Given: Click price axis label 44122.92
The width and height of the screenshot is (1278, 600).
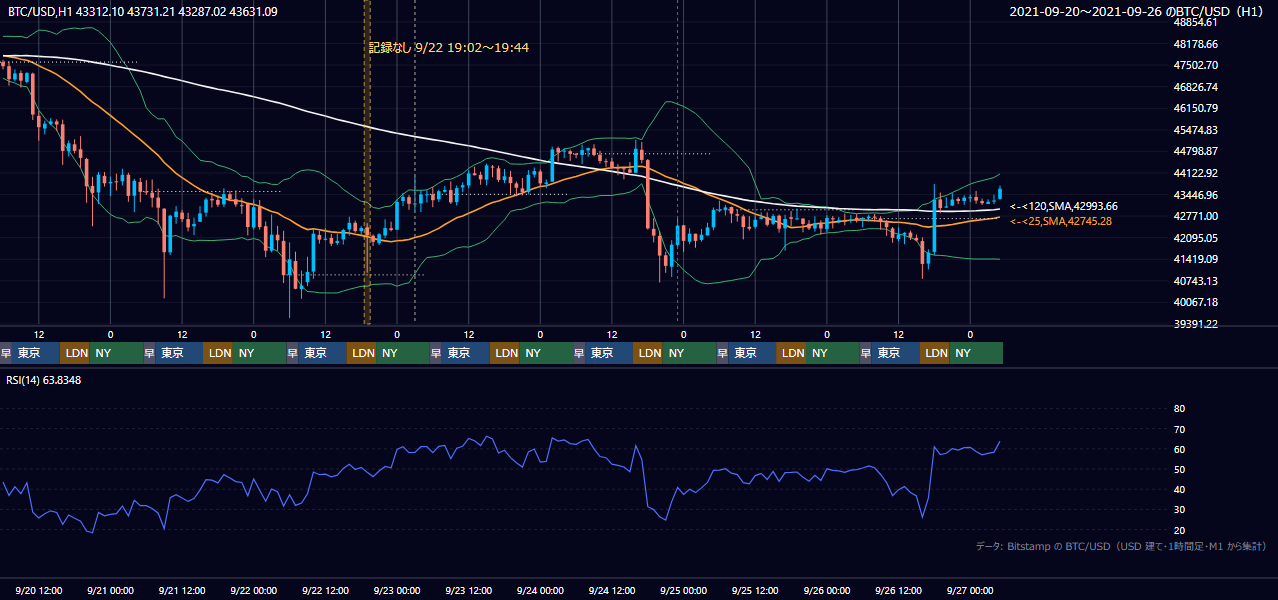Looking at the screenshot, I should 1195,173.
